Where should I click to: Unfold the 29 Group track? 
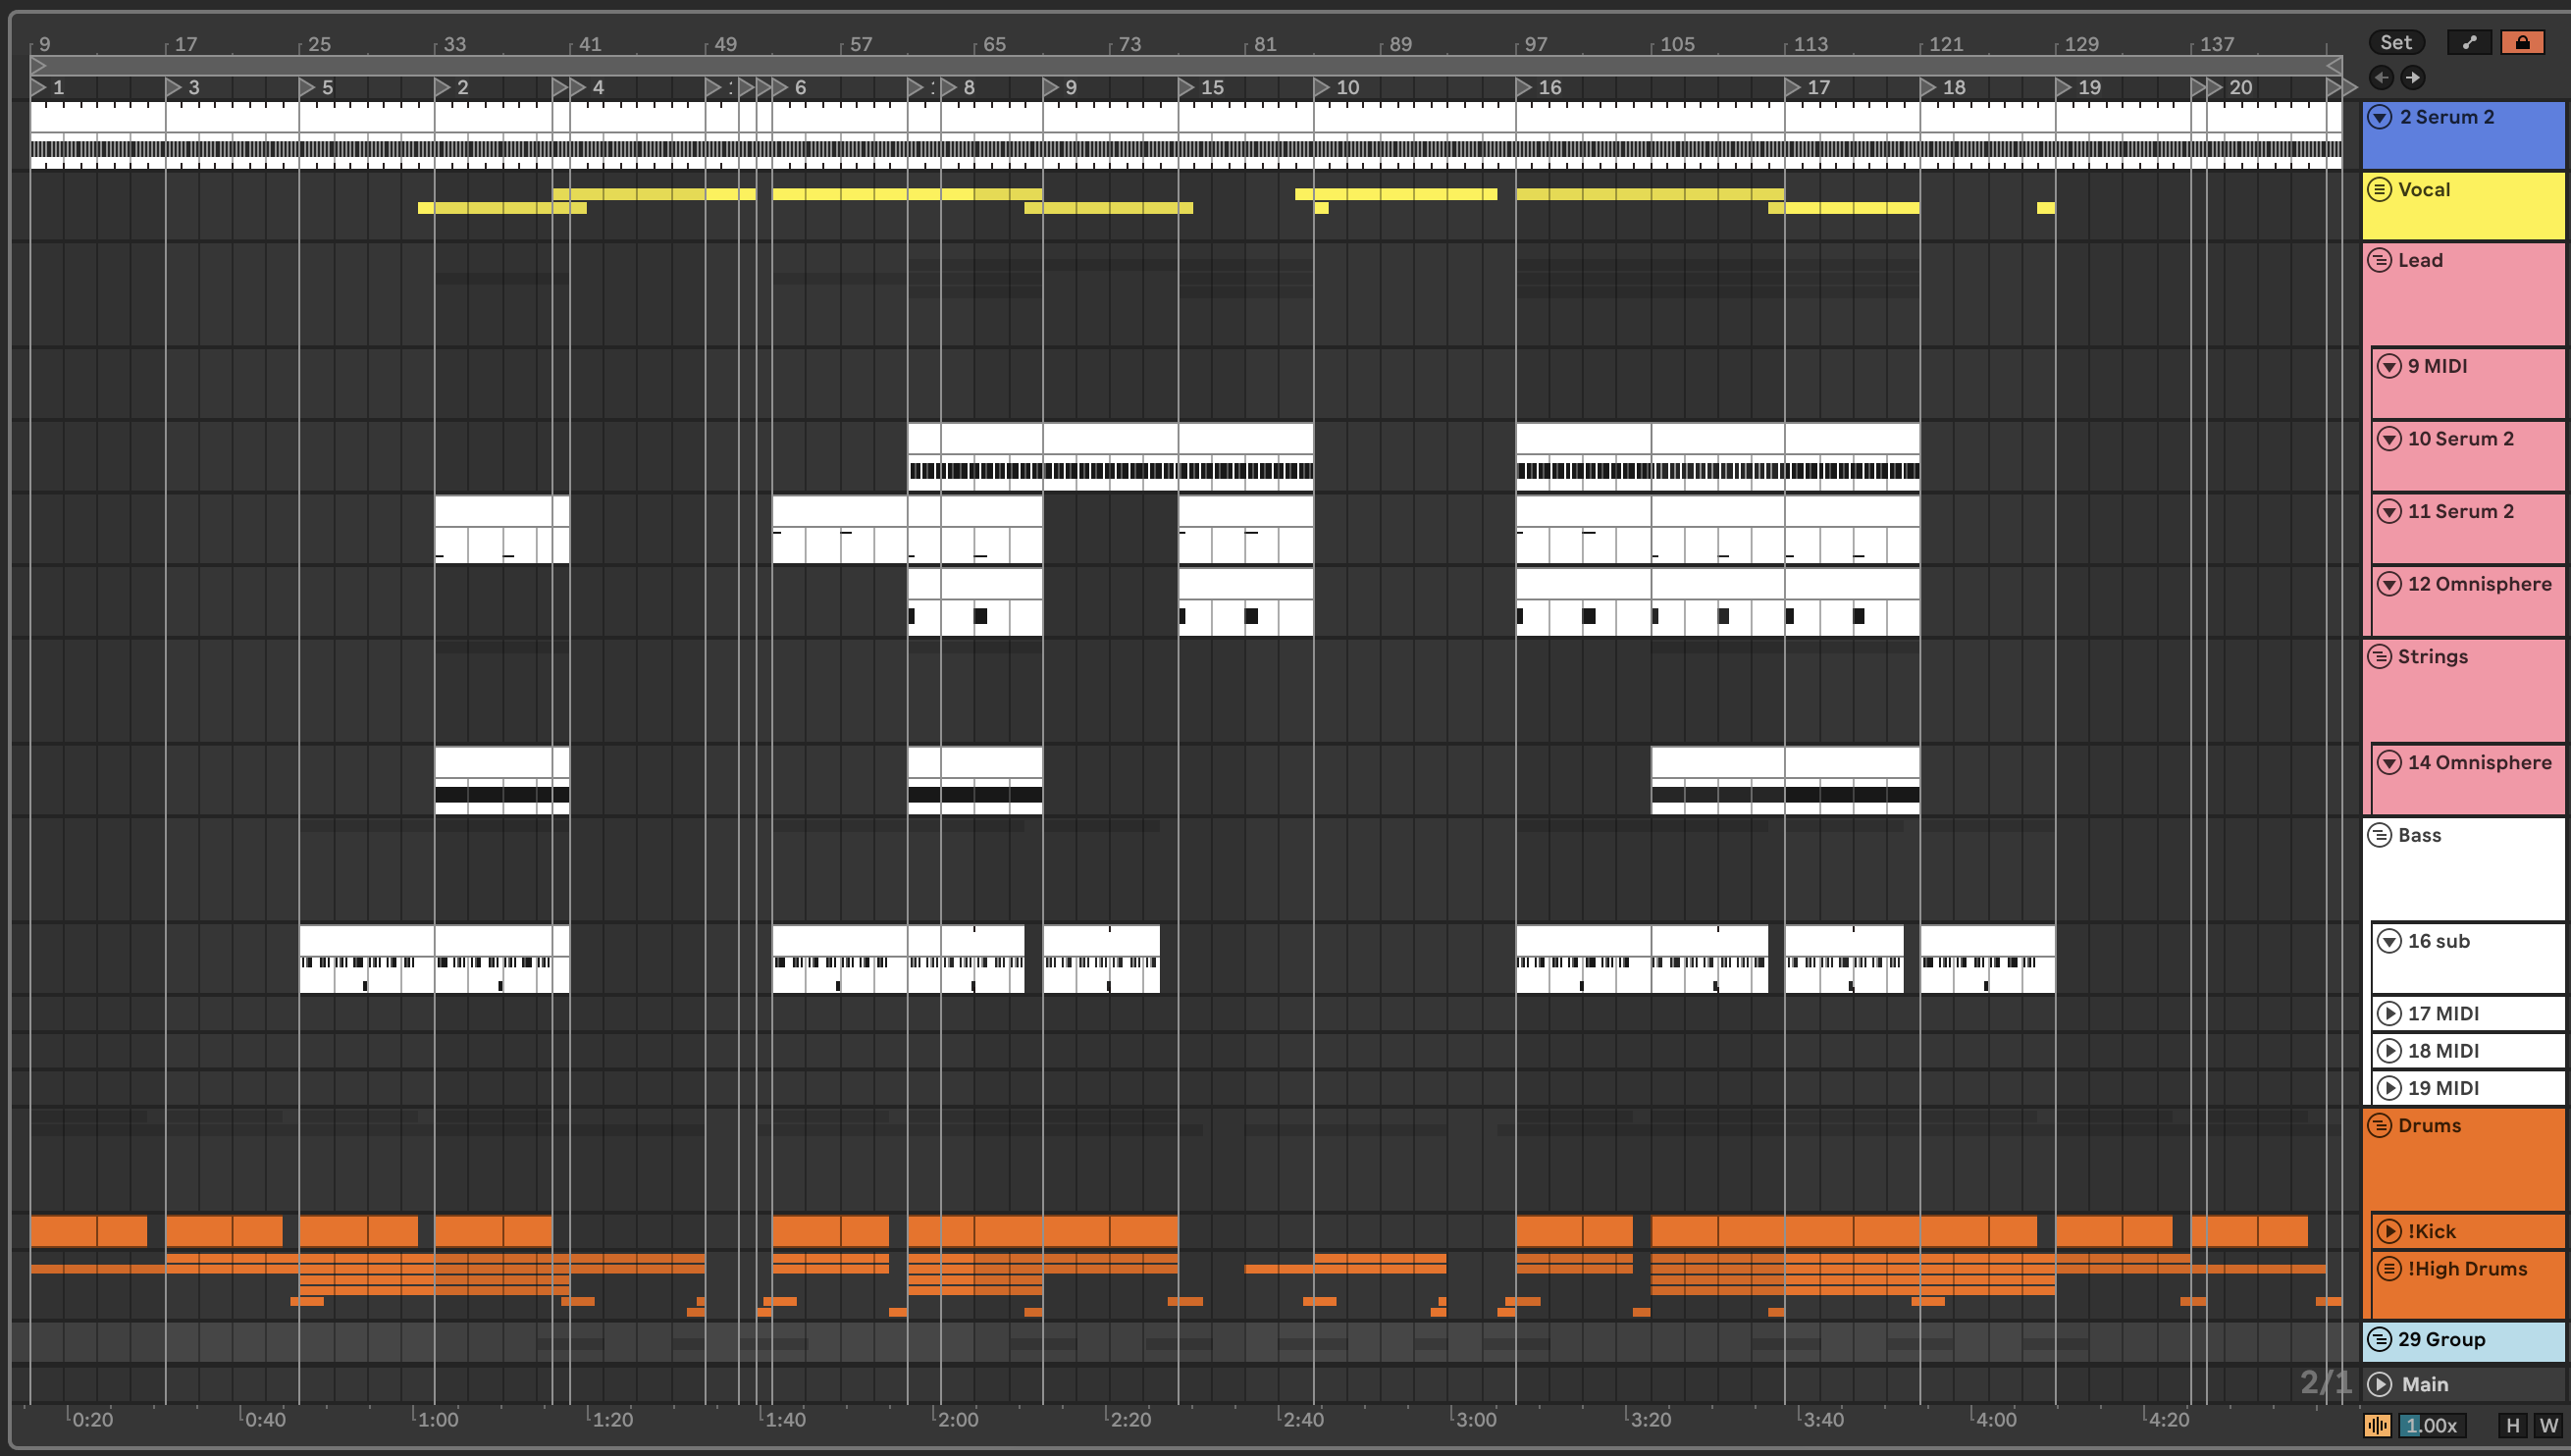click(2380, 1339)
